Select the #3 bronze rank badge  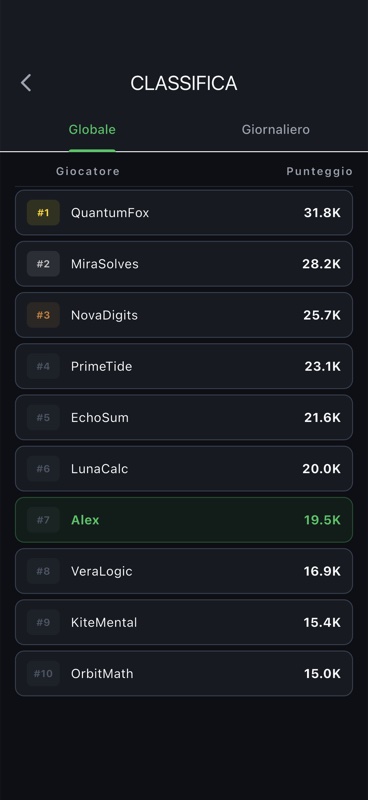tap(43, 315)
